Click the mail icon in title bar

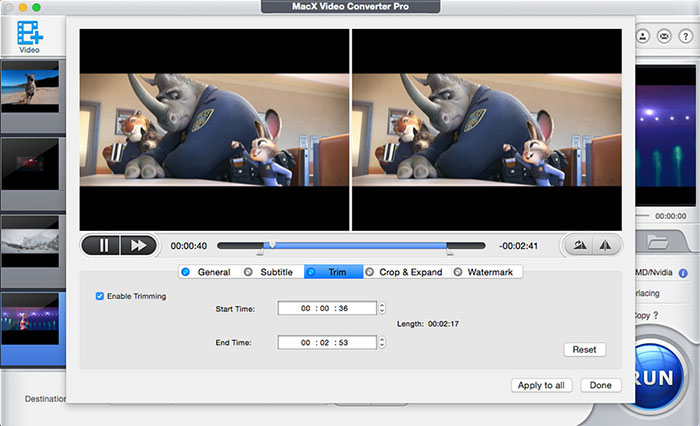click(x=664, y=36)
